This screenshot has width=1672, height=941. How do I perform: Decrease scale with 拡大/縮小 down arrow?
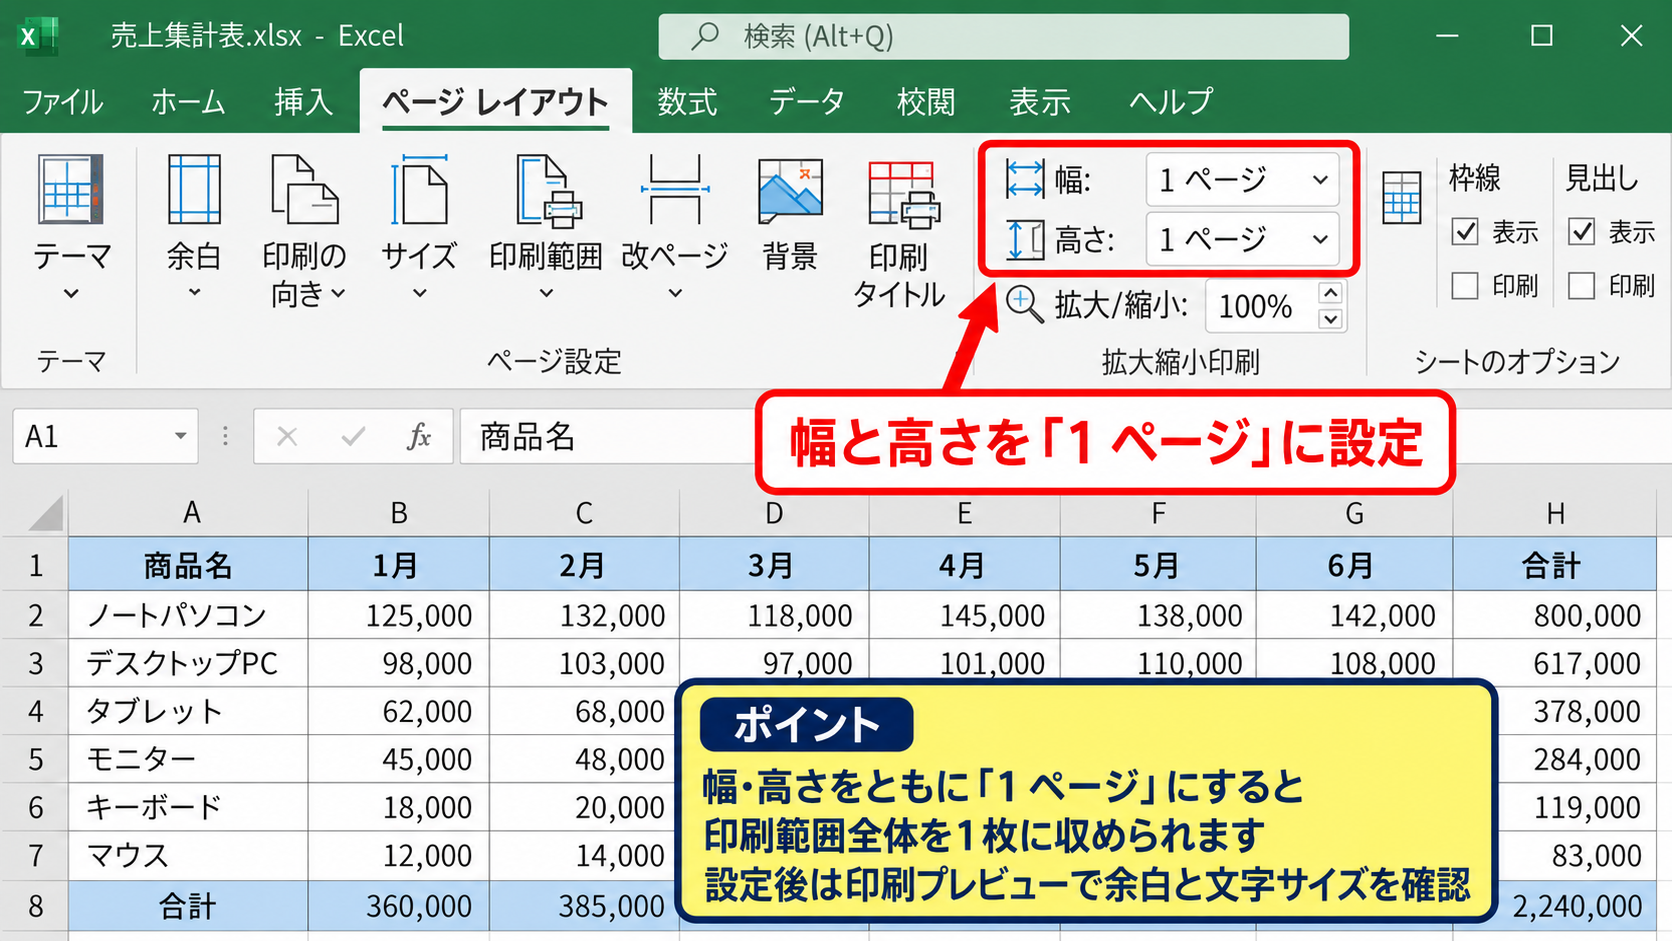(1330, 319)
